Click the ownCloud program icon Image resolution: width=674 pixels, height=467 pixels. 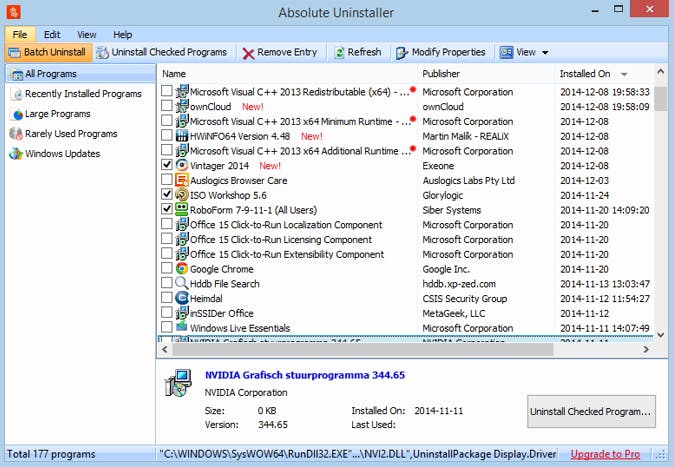click(182, 106)
